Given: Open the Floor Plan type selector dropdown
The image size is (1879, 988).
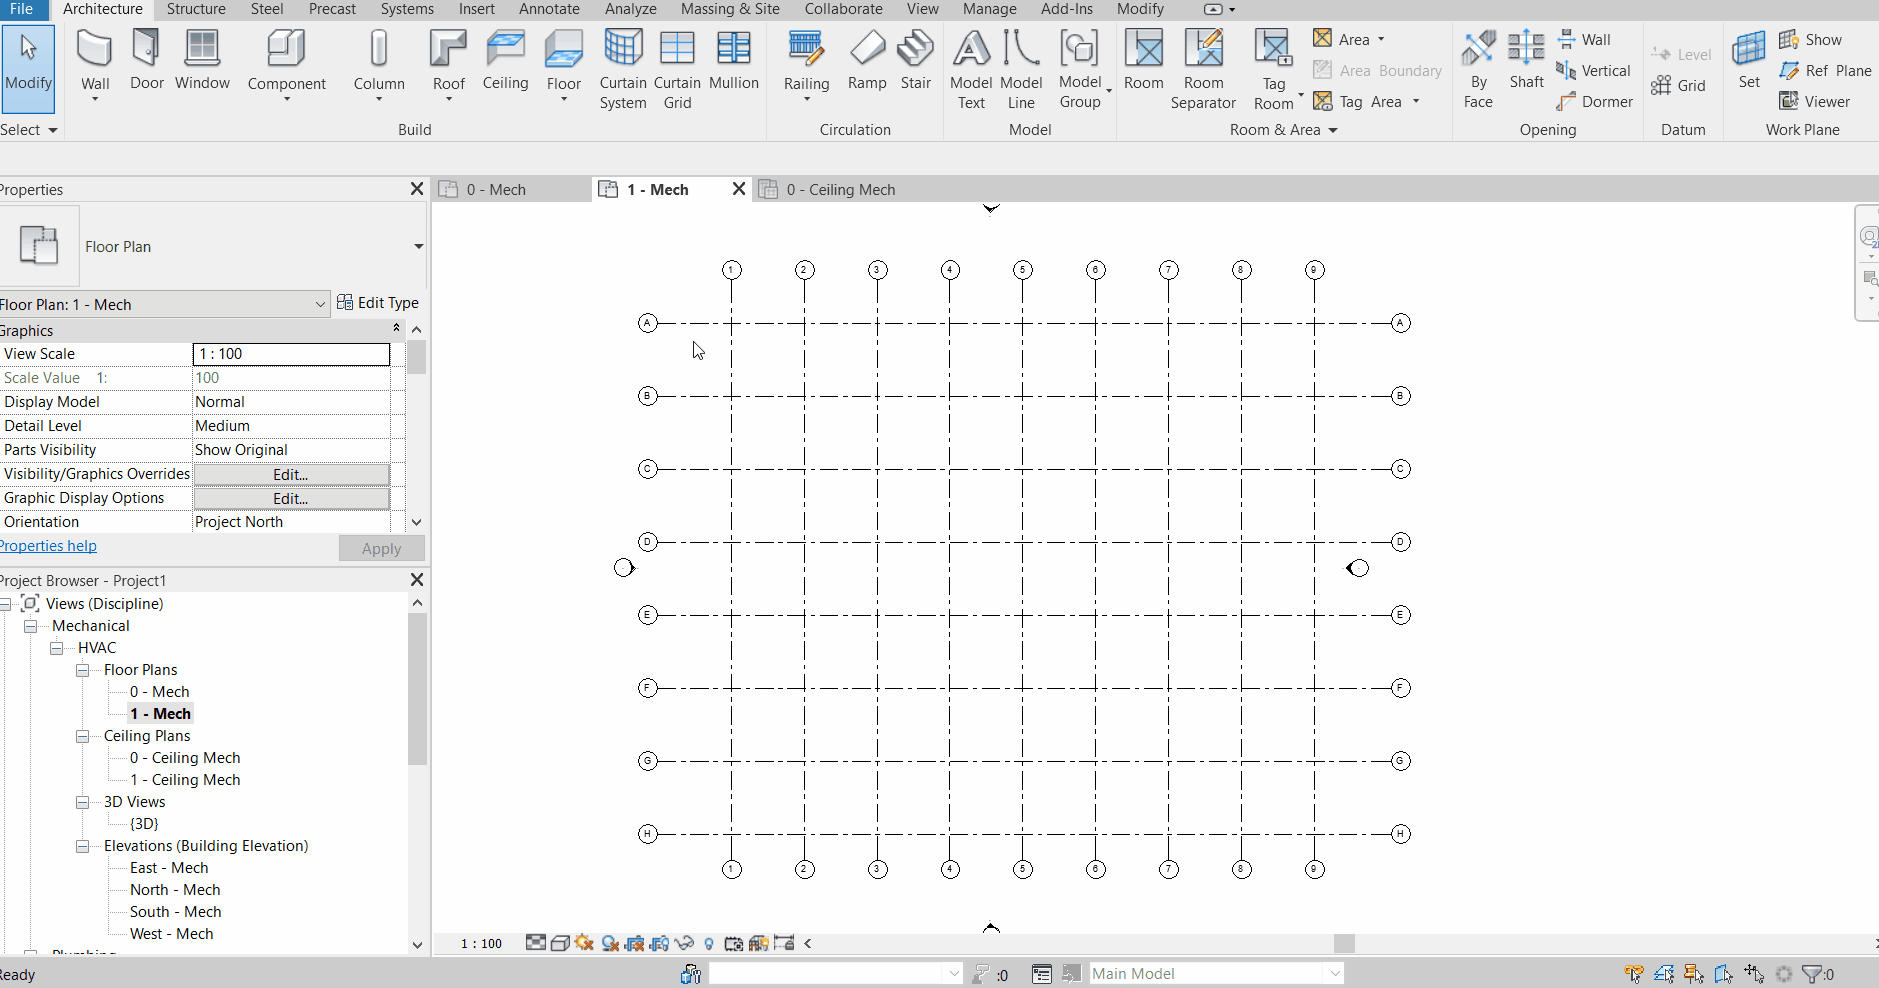Looking at the screenshot, I should point(418,246).
